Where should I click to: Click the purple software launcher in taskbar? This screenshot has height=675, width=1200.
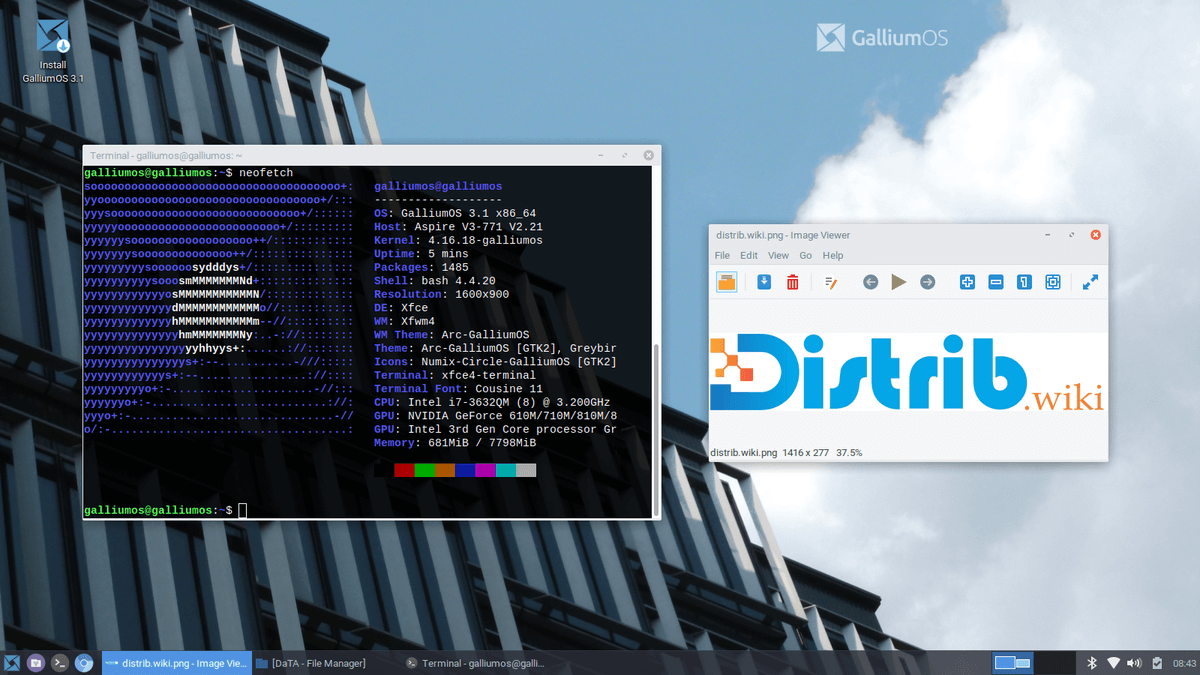point(36,663)
